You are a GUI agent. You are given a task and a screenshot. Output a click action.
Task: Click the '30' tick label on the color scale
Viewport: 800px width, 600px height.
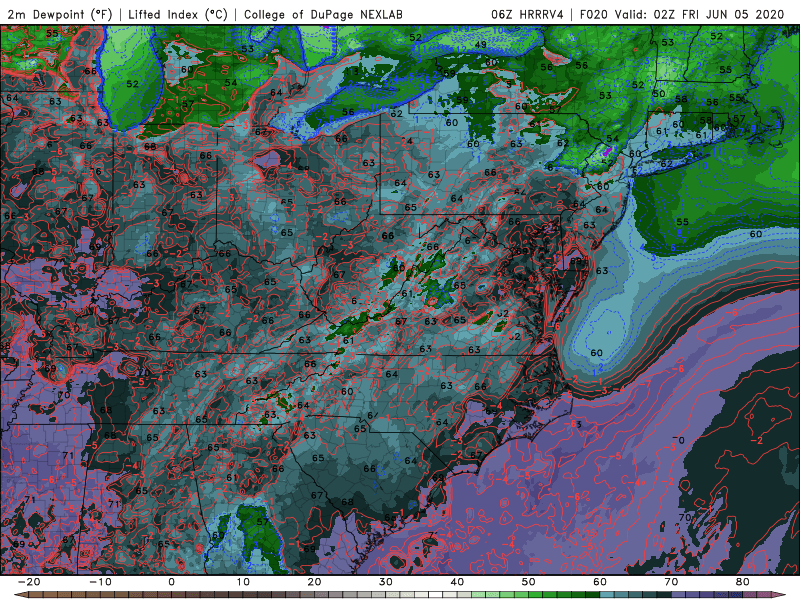pos(386,582)
